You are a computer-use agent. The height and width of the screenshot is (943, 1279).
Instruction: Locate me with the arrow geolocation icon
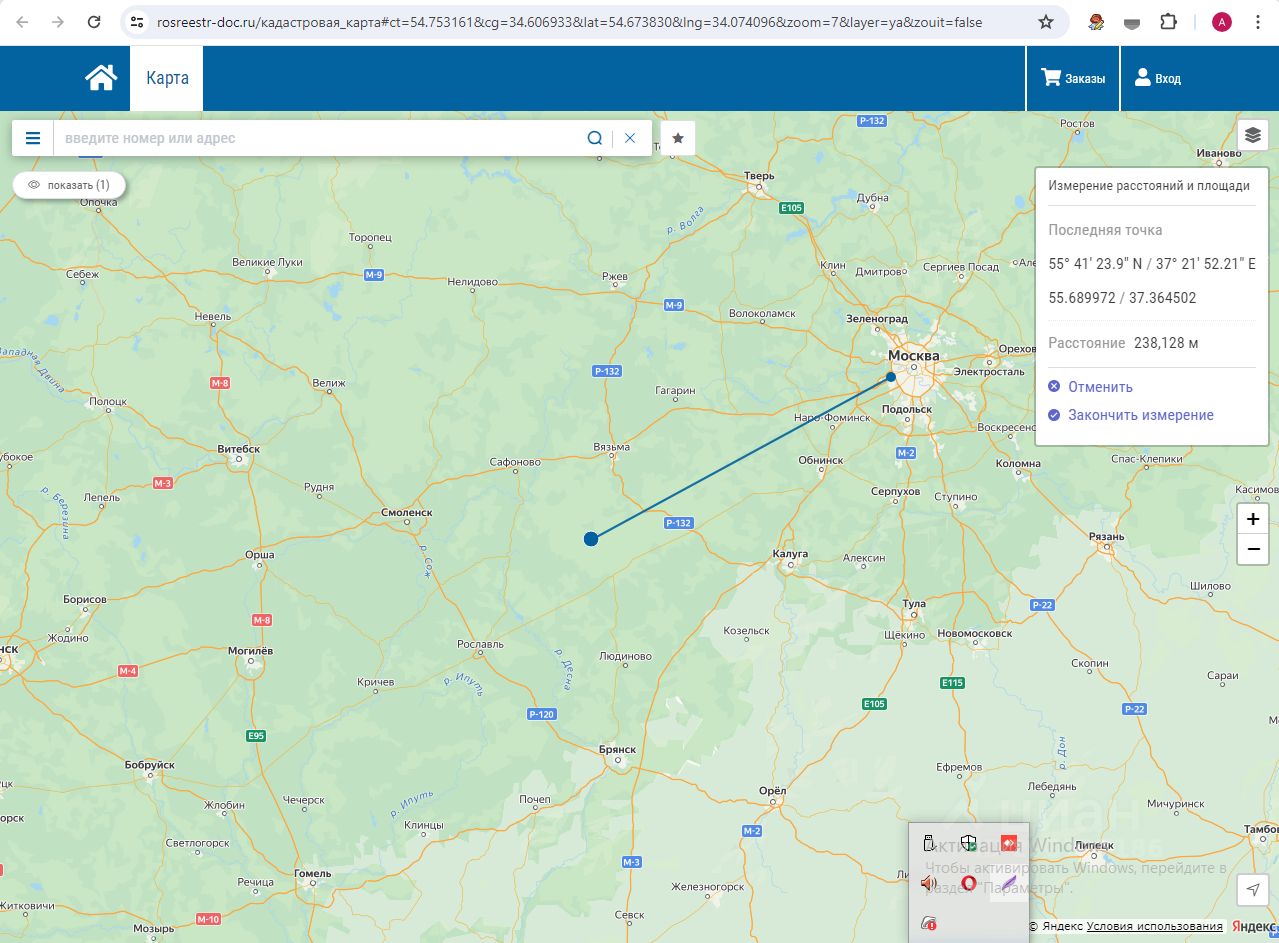pos(1252,889)
